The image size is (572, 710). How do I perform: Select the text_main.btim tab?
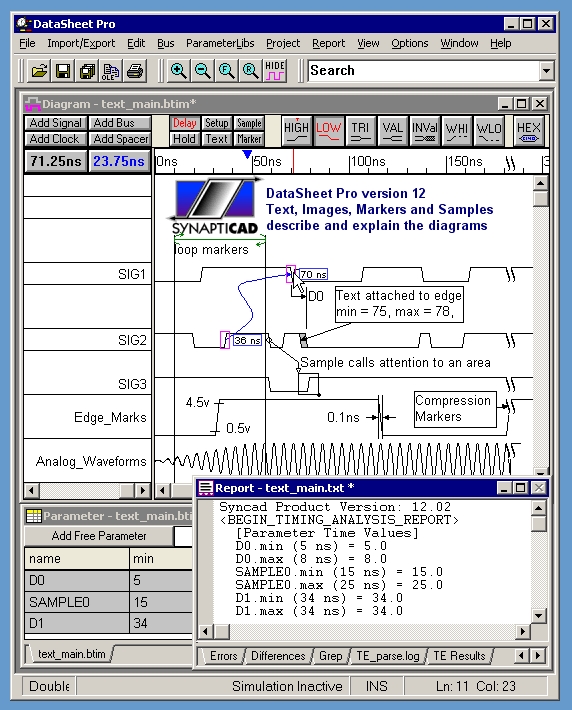pyautogui.click(x=72, y=654)
